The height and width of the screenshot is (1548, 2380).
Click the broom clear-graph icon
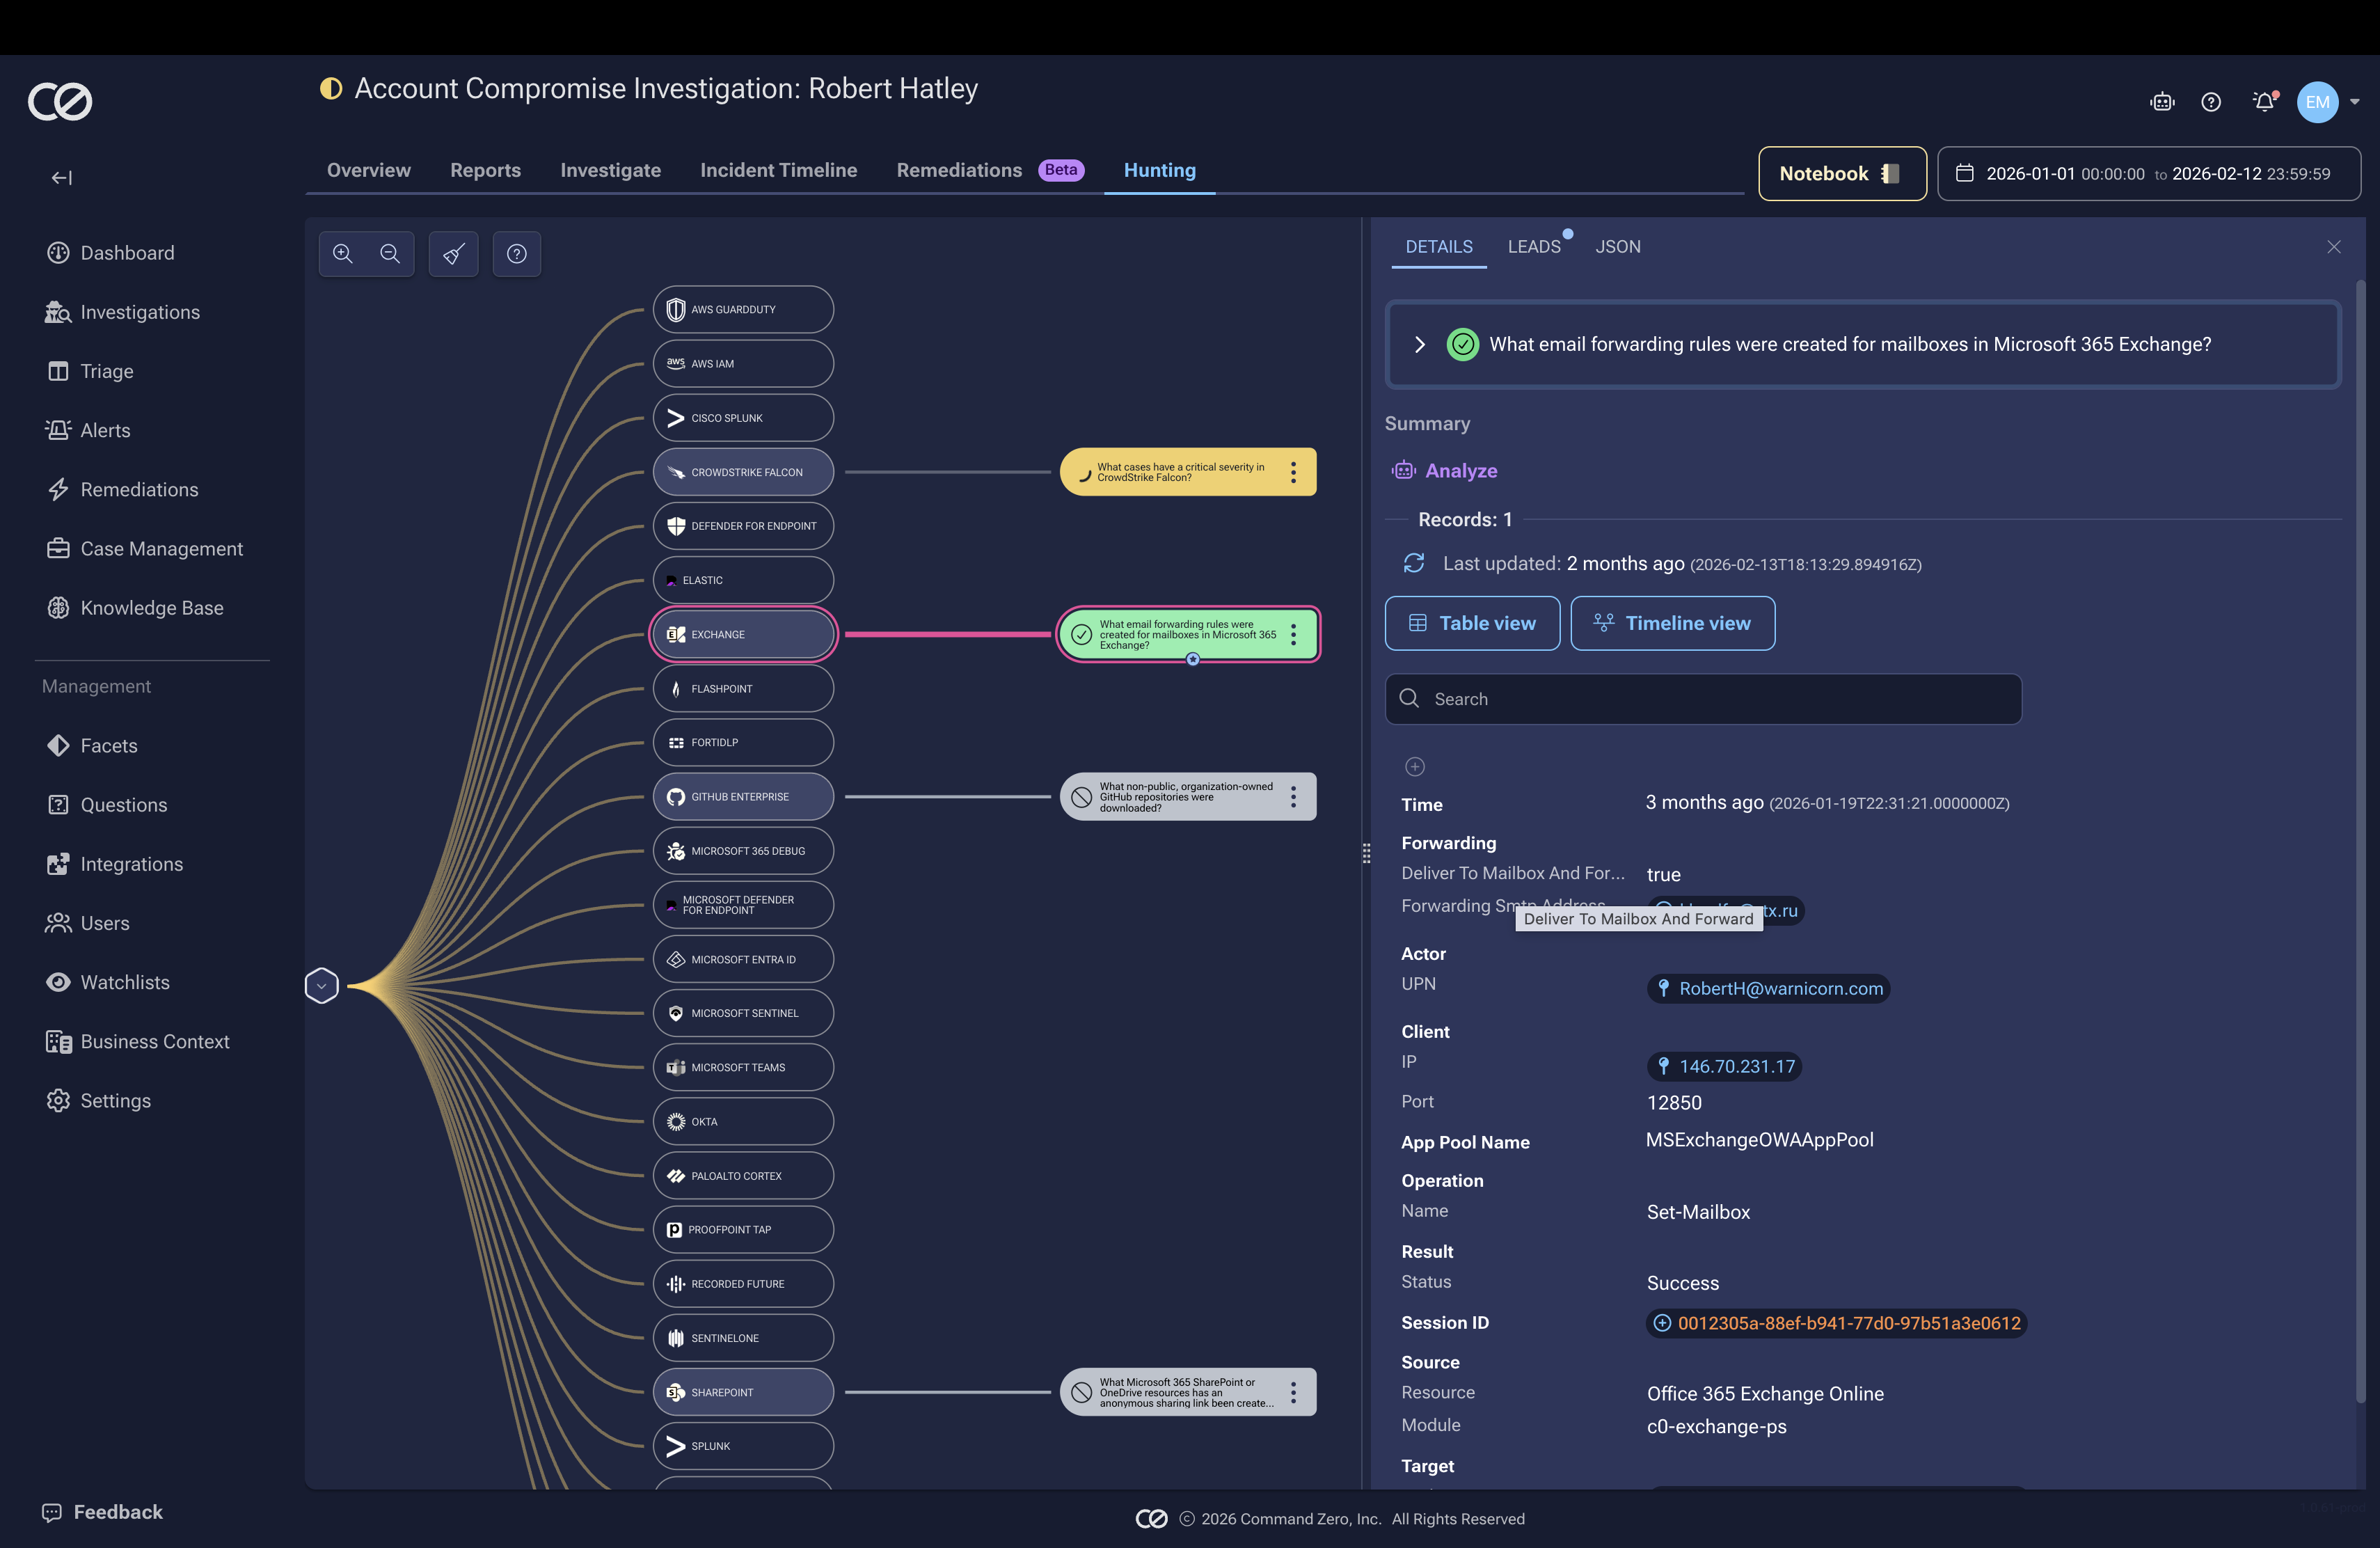tap(454, 254)
